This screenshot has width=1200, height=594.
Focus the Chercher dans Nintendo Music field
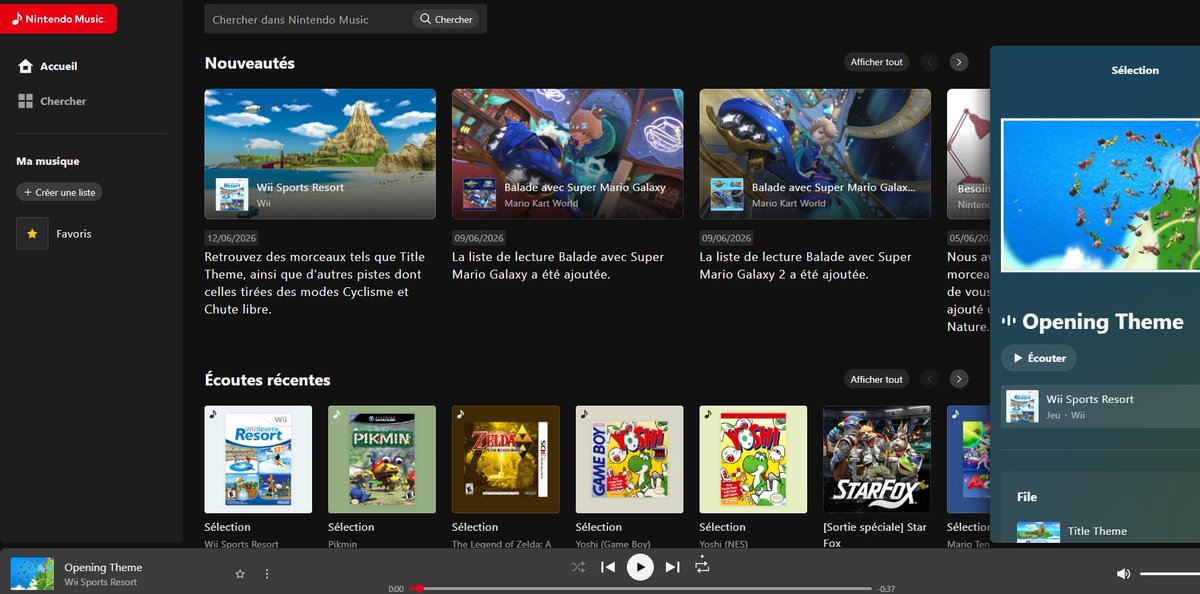coord(308,19)
